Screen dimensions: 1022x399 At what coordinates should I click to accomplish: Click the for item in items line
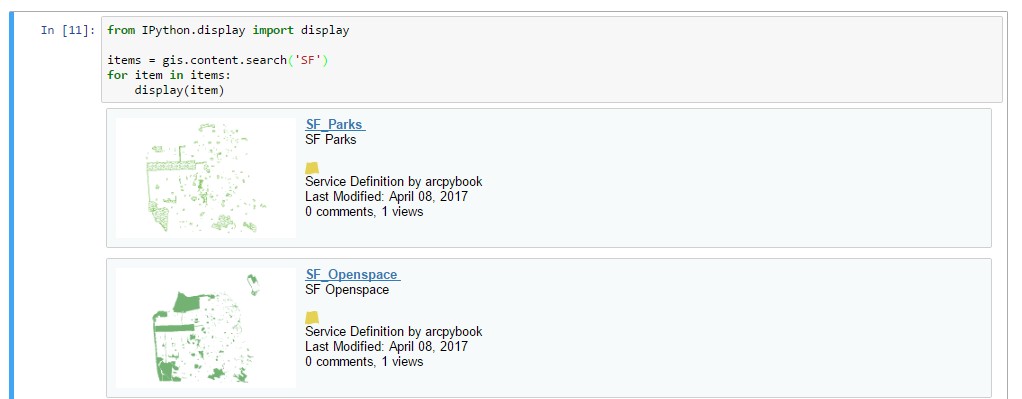pos(166,75)
